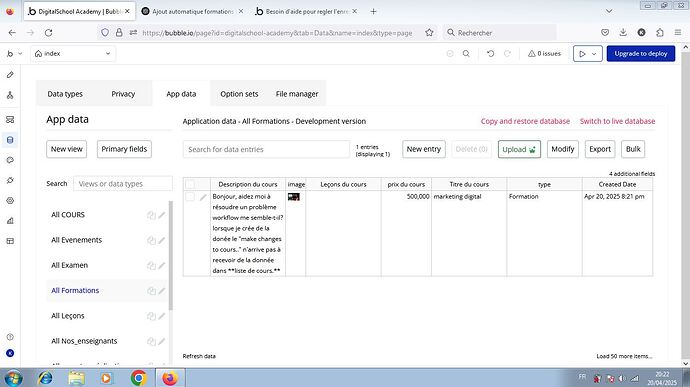
Task: Open the Settings gear icon in sidebar
Action: (x=10, y=201)
